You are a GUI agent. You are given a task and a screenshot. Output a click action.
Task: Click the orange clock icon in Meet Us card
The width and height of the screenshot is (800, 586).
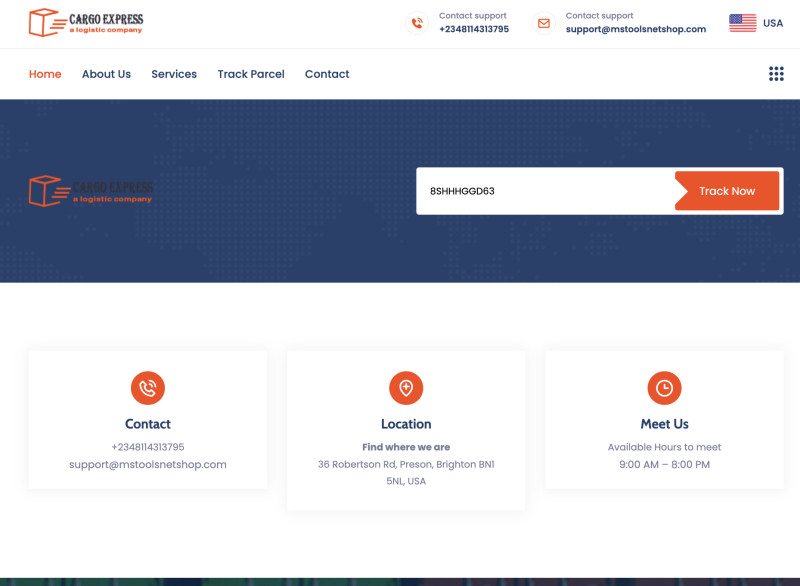pyautogui.click(x=664, y=387)
